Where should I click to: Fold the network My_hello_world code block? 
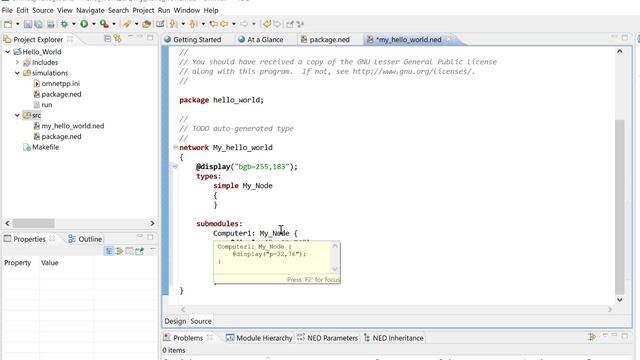(175, 147)
